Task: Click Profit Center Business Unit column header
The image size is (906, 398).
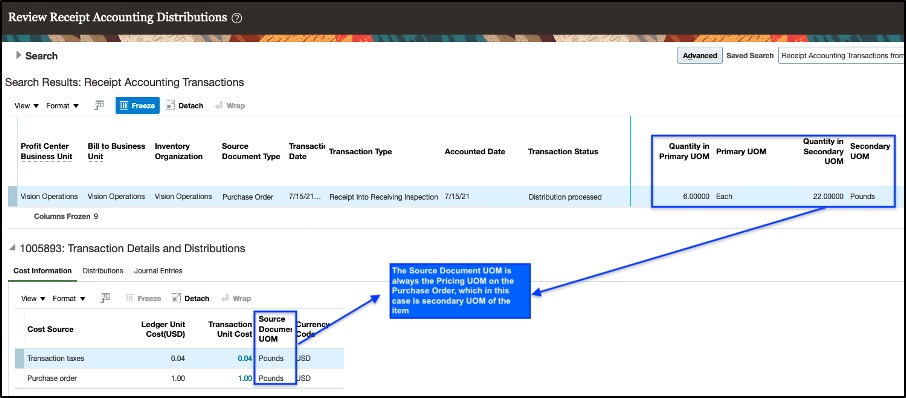Action: (46, 151)
